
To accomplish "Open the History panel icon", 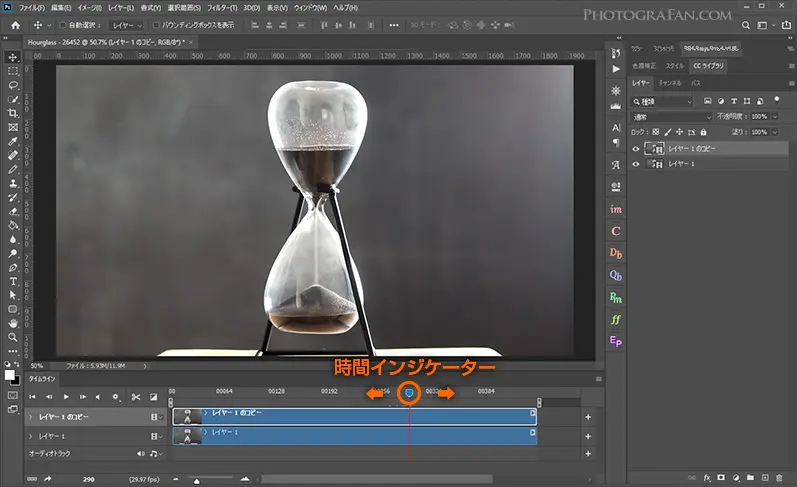I will click(x=616, y=53).
